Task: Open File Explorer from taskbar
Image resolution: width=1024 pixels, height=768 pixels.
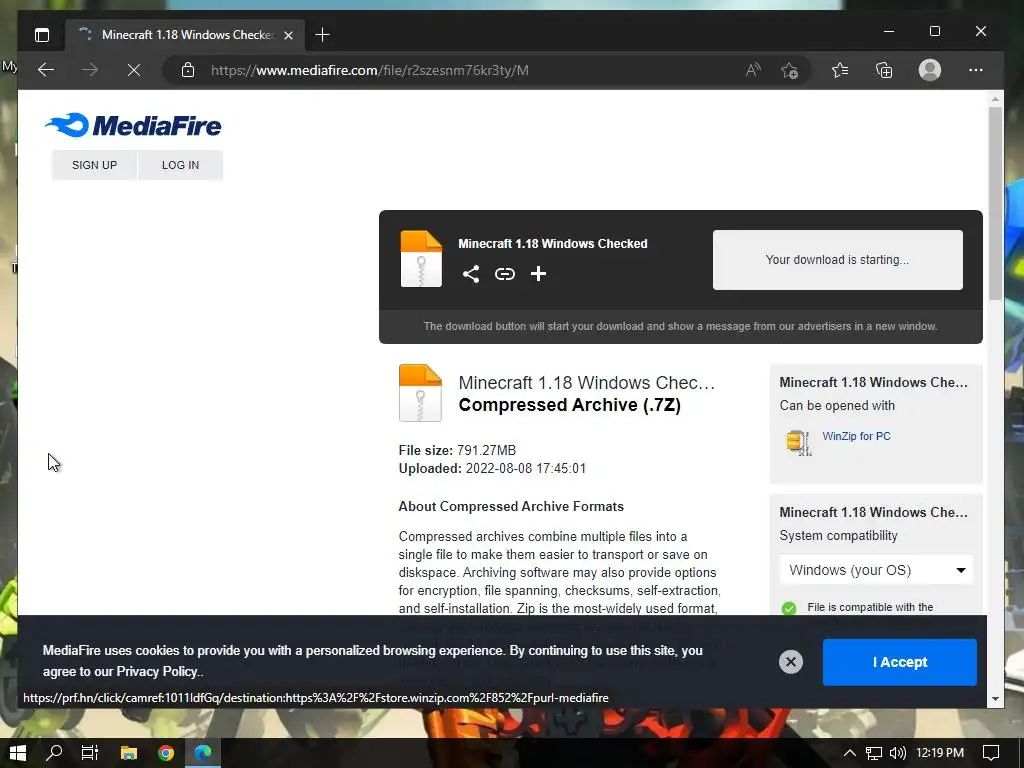Action: click(129, 753)
